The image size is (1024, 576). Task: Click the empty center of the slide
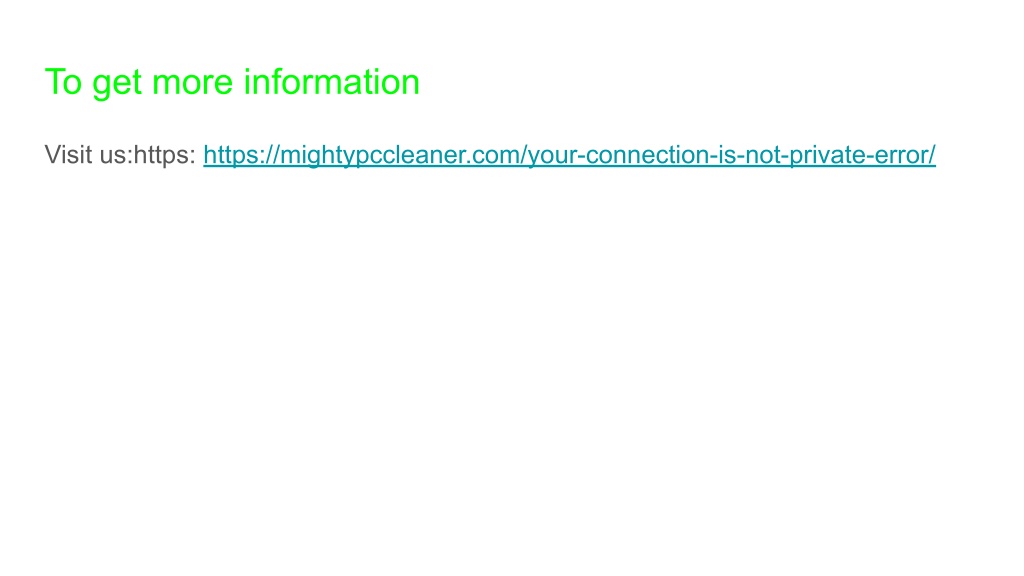click(512, 288)
